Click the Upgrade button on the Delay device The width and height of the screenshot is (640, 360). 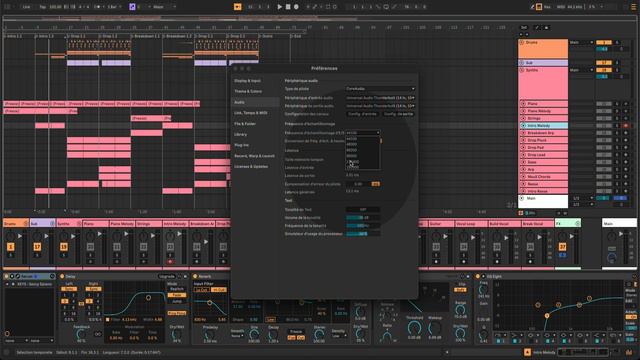pos(167,276)
